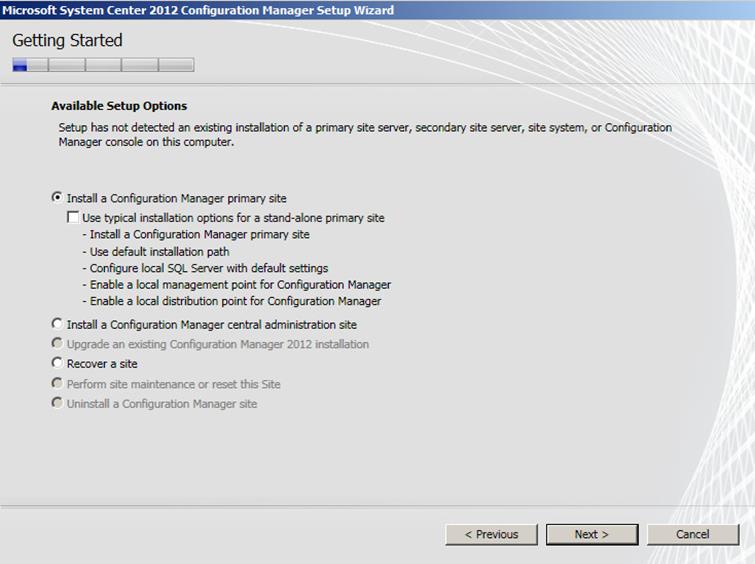Click the last segment of the progress bar
This screenshot has height=564, width=755.
[176, 65]
